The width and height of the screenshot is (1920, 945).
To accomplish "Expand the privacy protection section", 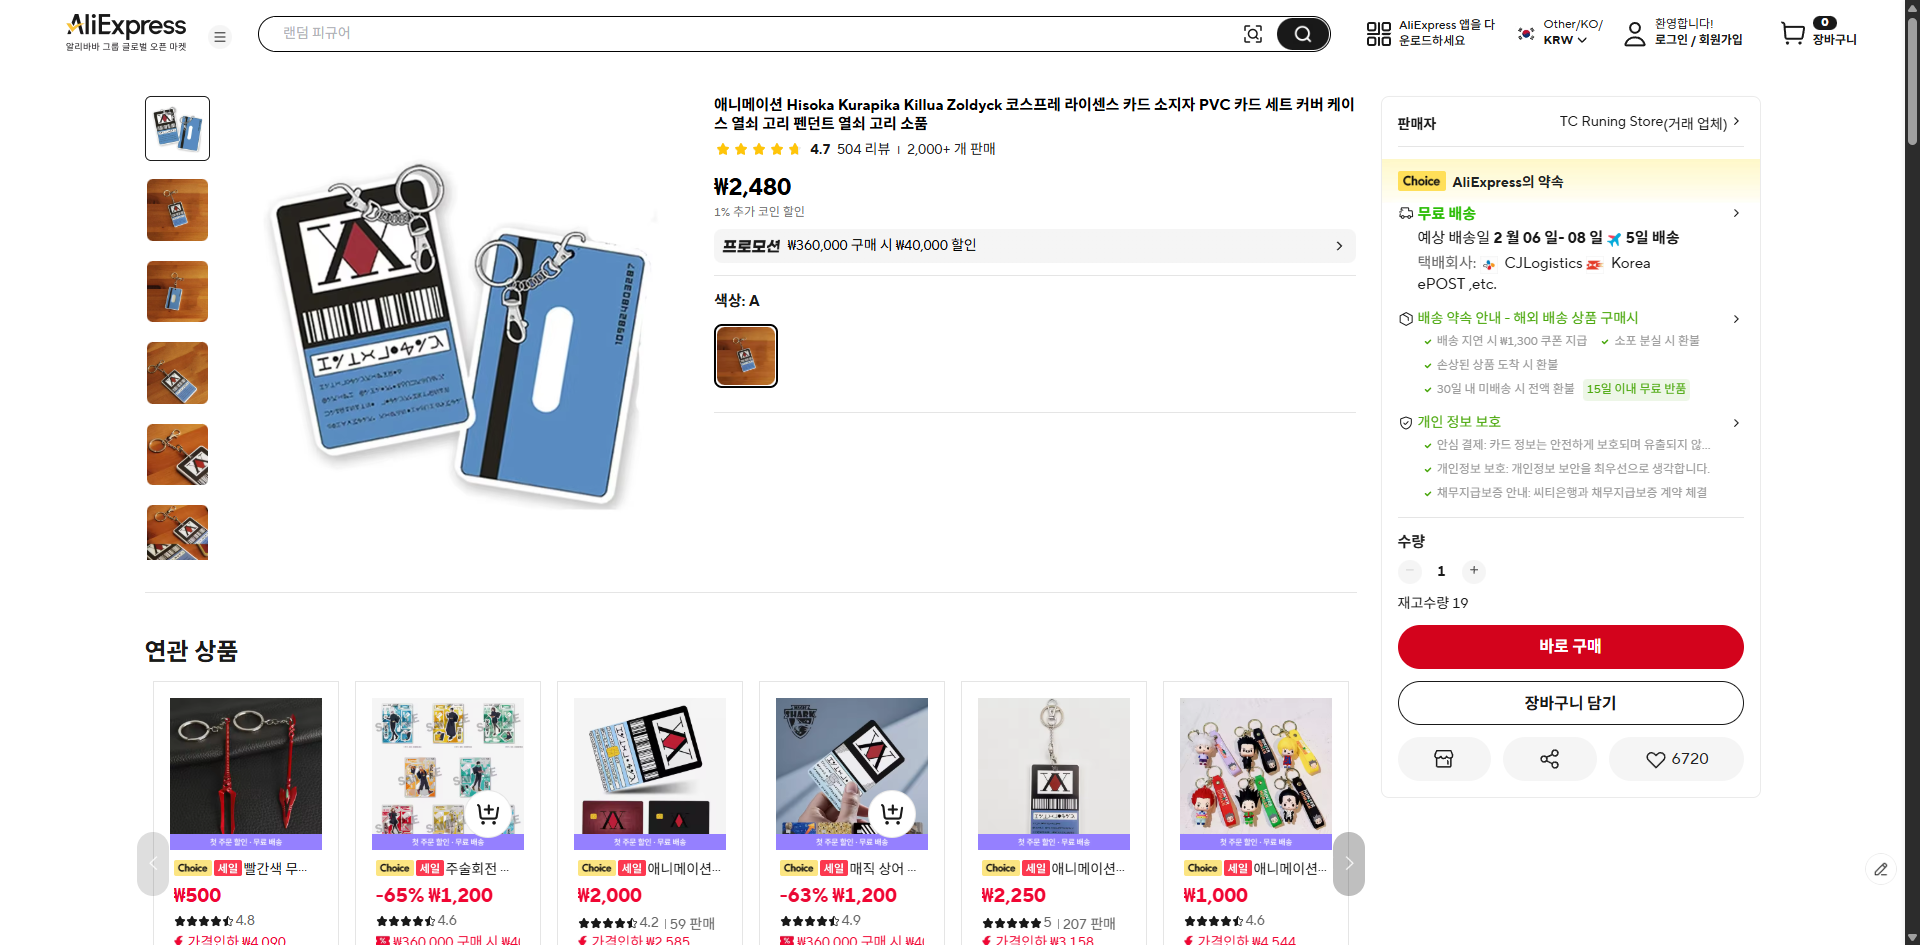I will click(1736, 423).
